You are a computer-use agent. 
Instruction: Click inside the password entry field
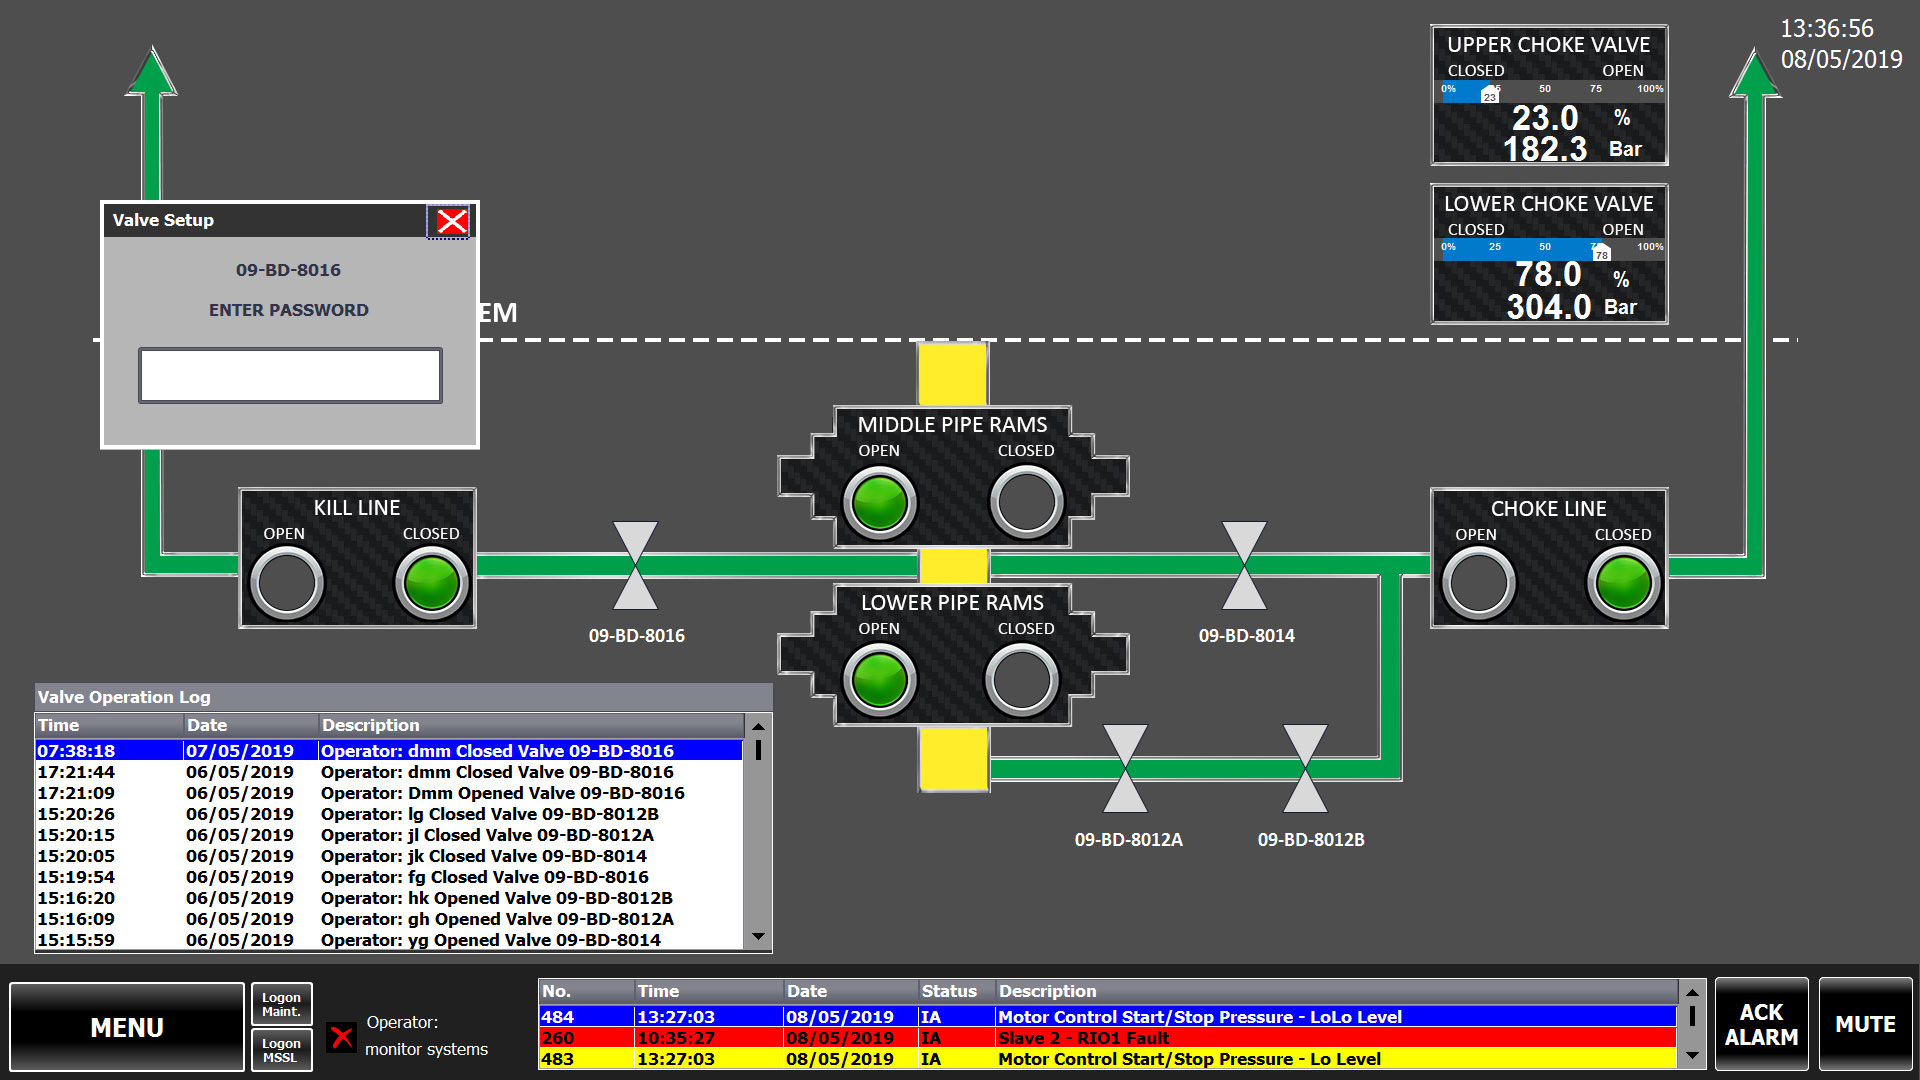(x=290, y=375)
